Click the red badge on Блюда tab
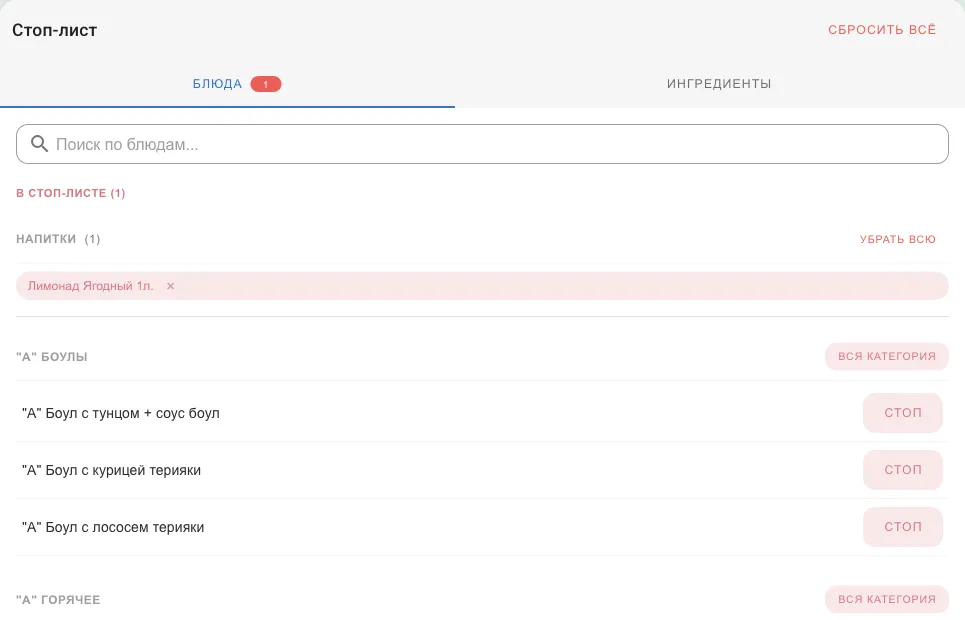This screenshot has width=965, height=620. 266,84
